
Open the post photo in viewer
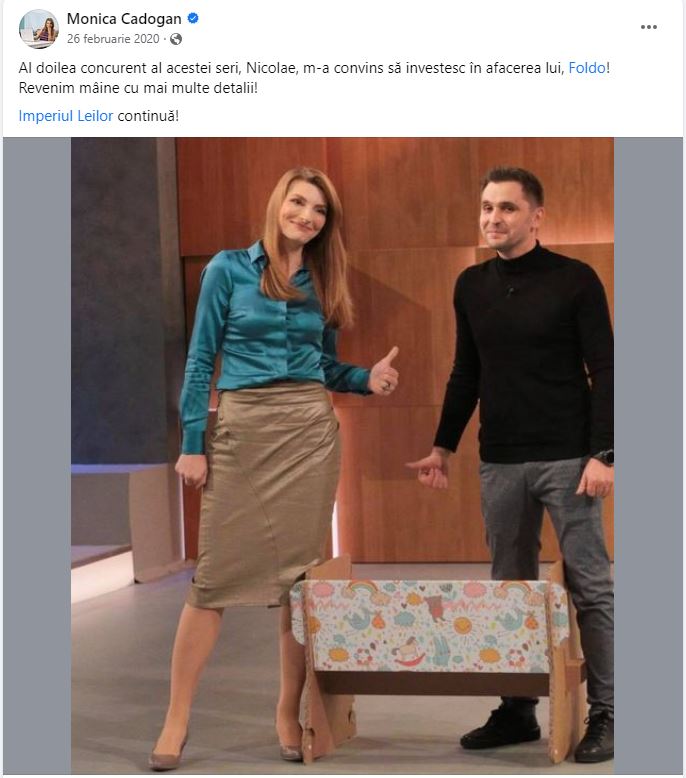click(342, 455)
